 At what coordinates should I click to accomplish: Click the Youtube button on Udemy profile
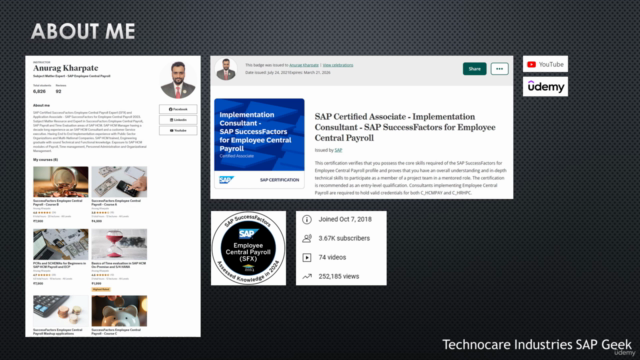178,131
